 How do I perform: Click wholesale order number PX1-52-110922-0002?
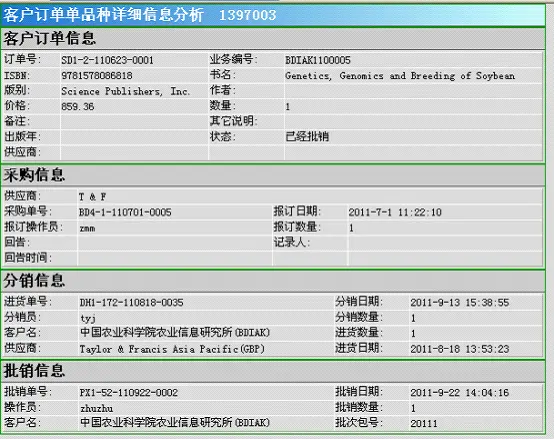pos(129,393)
